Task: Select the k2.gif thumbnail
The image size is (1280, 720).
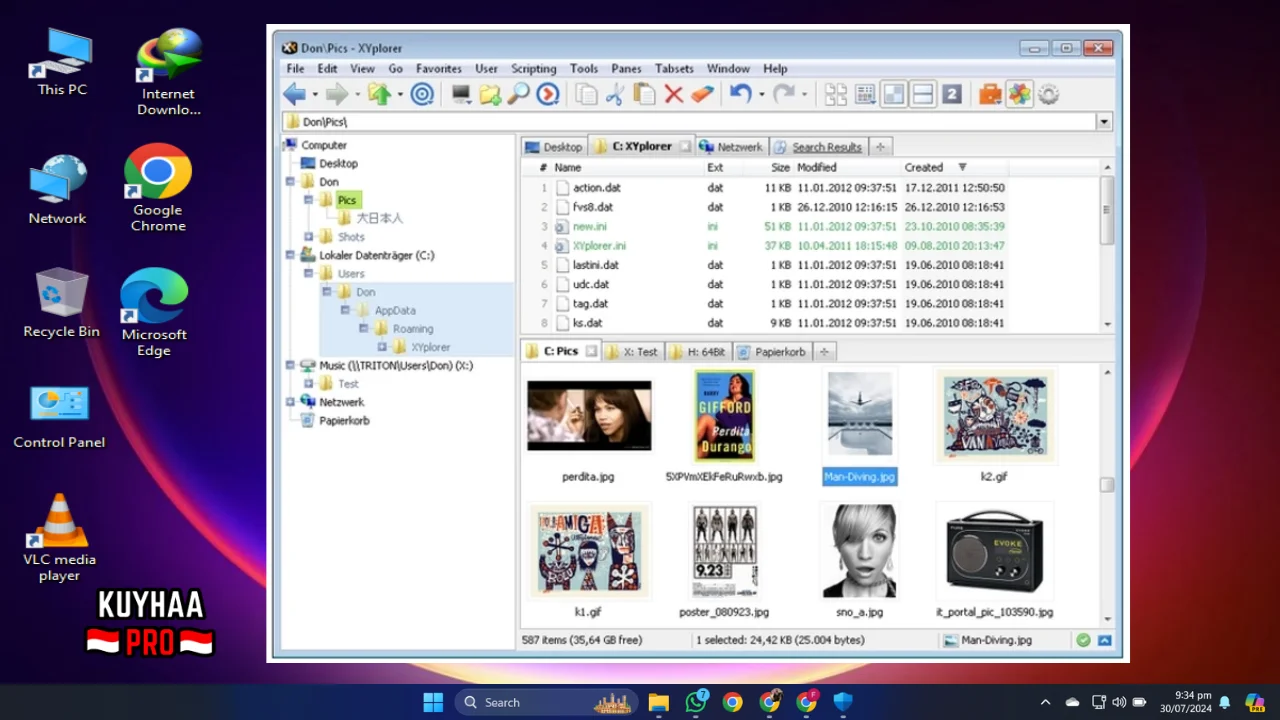Action: point(995,416)
